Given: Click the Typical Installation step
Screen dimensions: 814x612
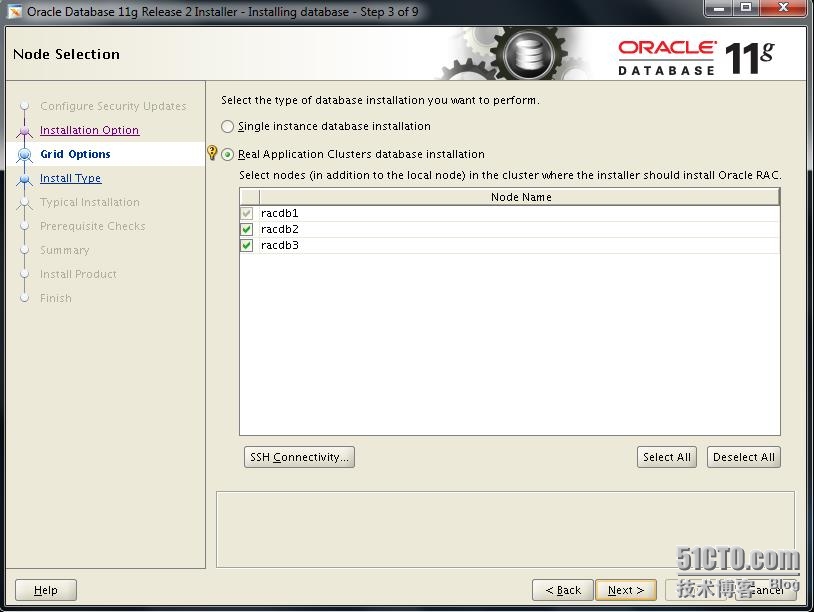Looking at the screenshot, I should point(90,202).
